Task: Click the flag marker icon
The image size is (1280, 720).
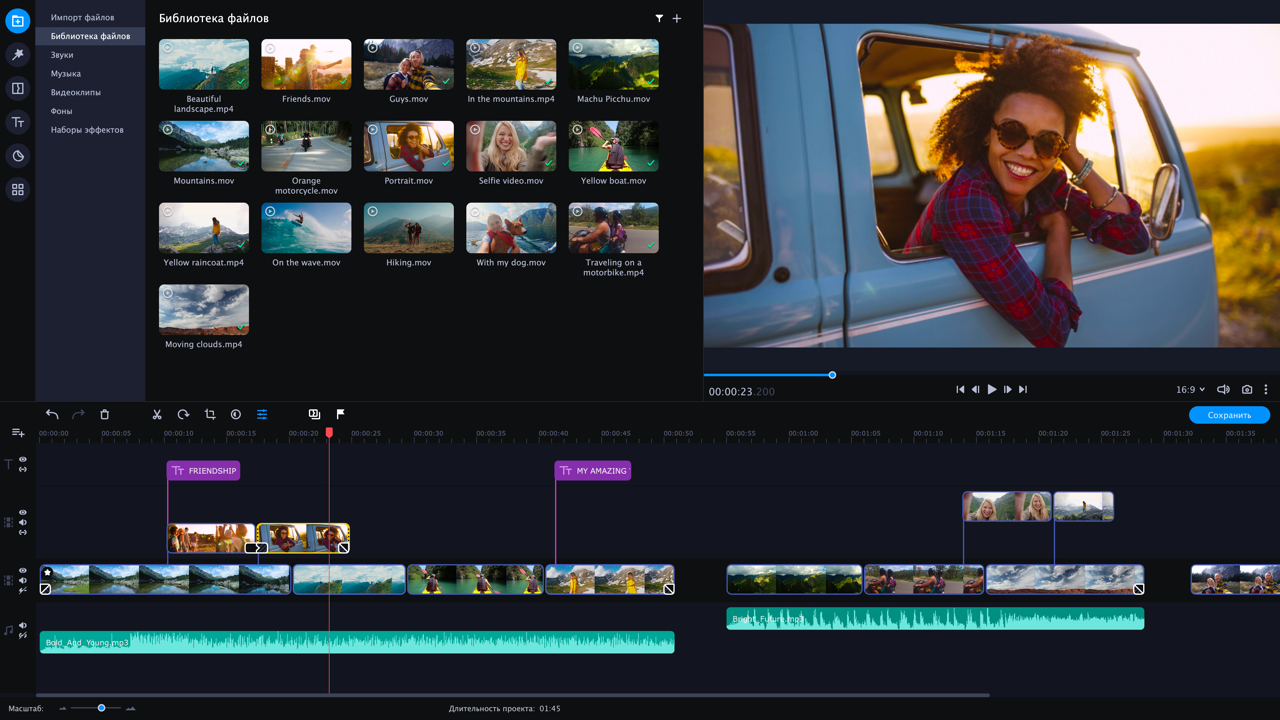Action: click(x=340, y=414)
